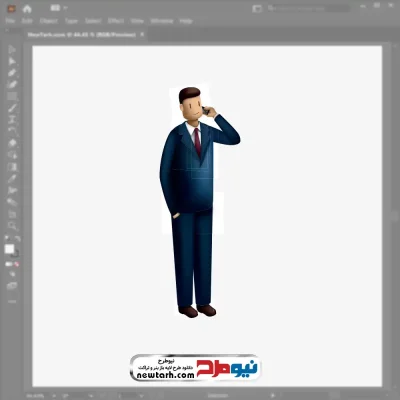Click the vertical scrollbar on the right edge
The height and width of the screenshot is (400, 400).
(x=394, y=216)
